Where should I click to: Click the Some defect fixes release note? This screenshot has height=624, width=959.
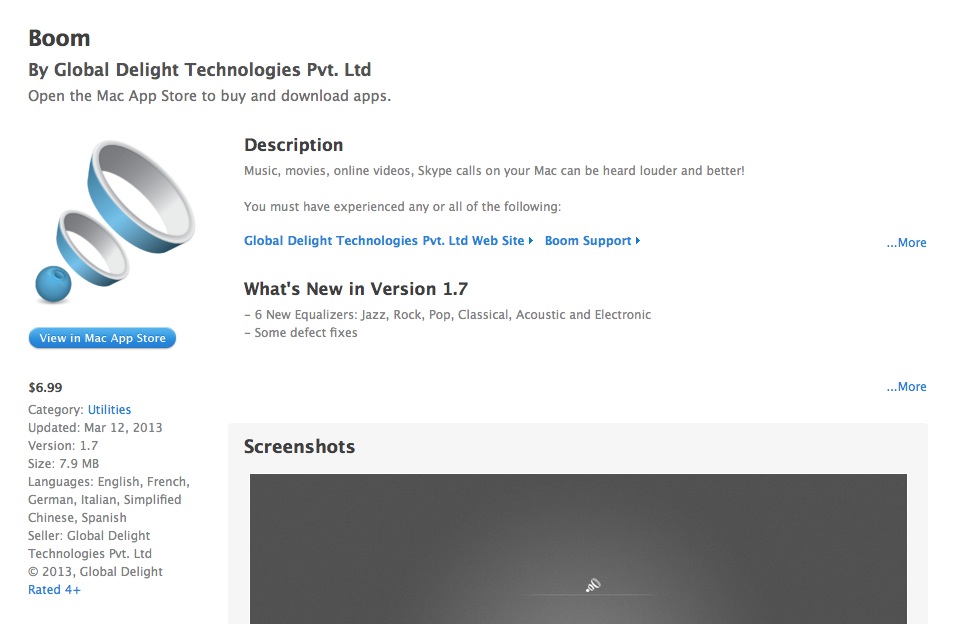tap(301, 333)
